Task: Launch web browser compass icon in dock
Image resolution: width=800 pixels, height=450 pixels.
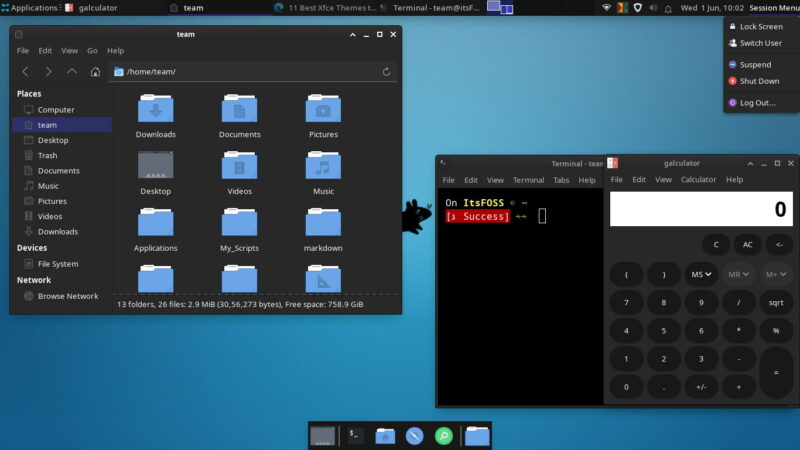Action: pyautogui.click(x=414, y=436)
